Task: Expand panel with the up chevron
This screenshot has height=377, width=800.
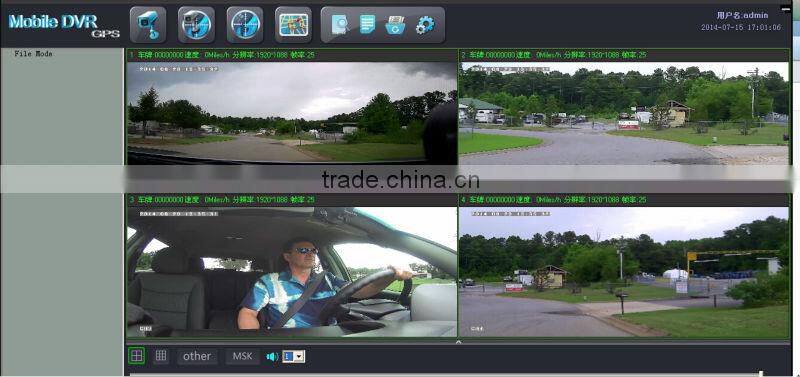Action: 458,342
